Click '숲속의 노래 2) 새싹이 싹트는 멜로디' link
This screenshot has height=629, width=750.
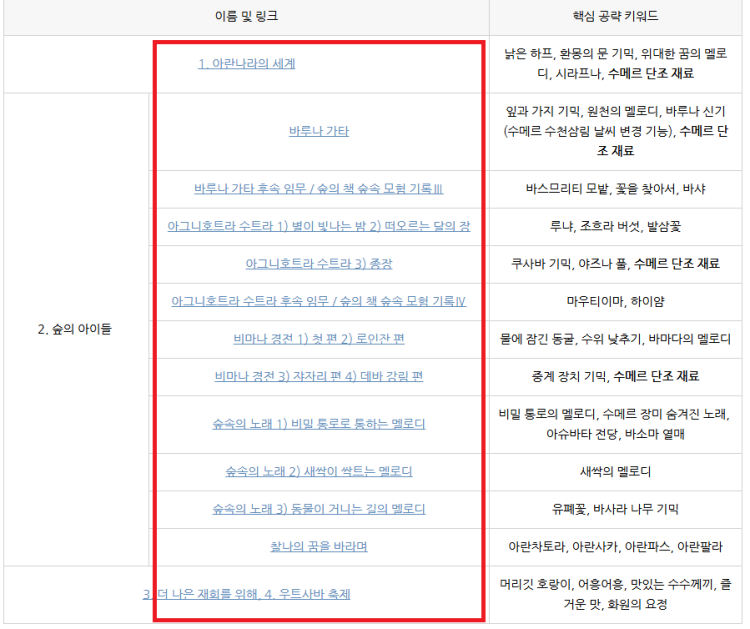coord(318,471)
